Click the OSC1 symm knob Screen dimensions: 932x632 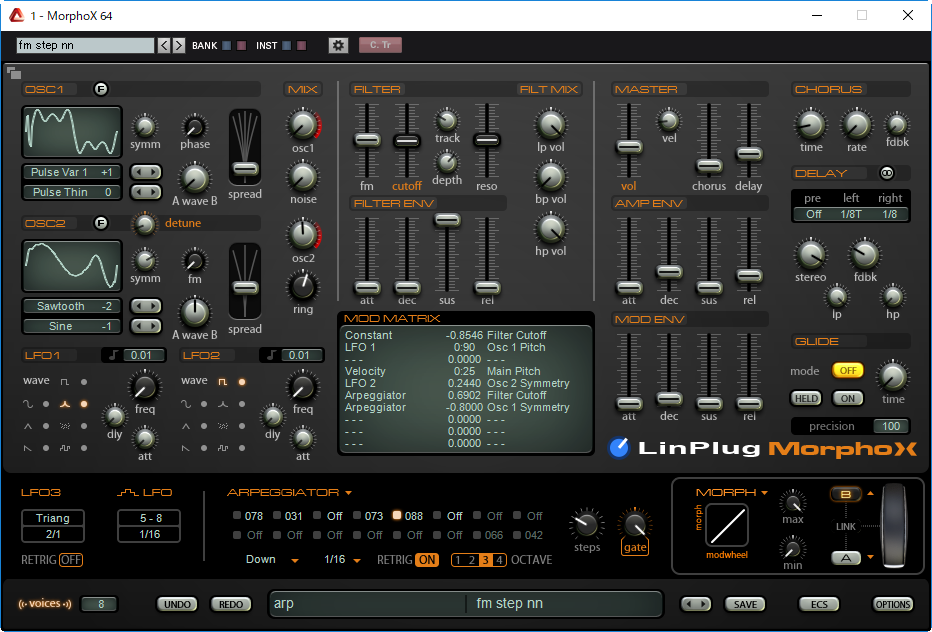coord(144,127)
